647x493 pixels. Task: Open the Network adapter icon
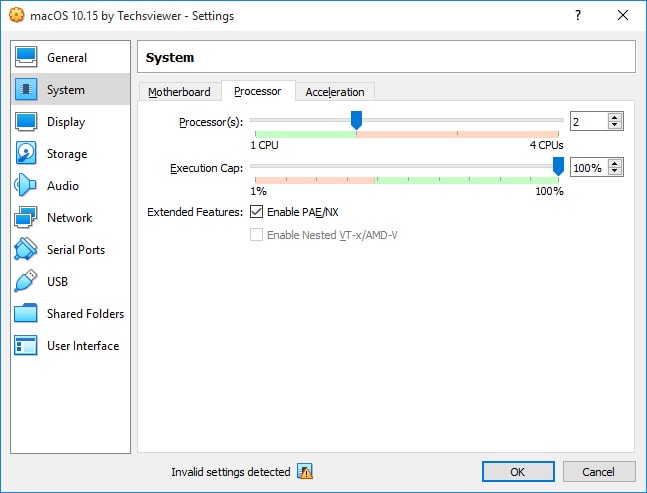27,218
